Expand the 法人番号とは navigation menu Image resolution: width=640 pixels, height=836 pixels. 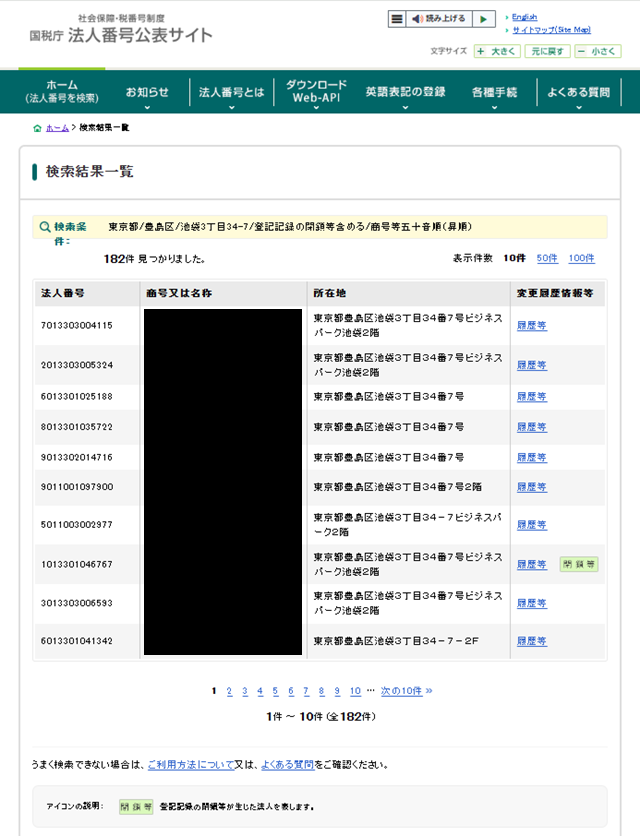[x=232, y=93]
